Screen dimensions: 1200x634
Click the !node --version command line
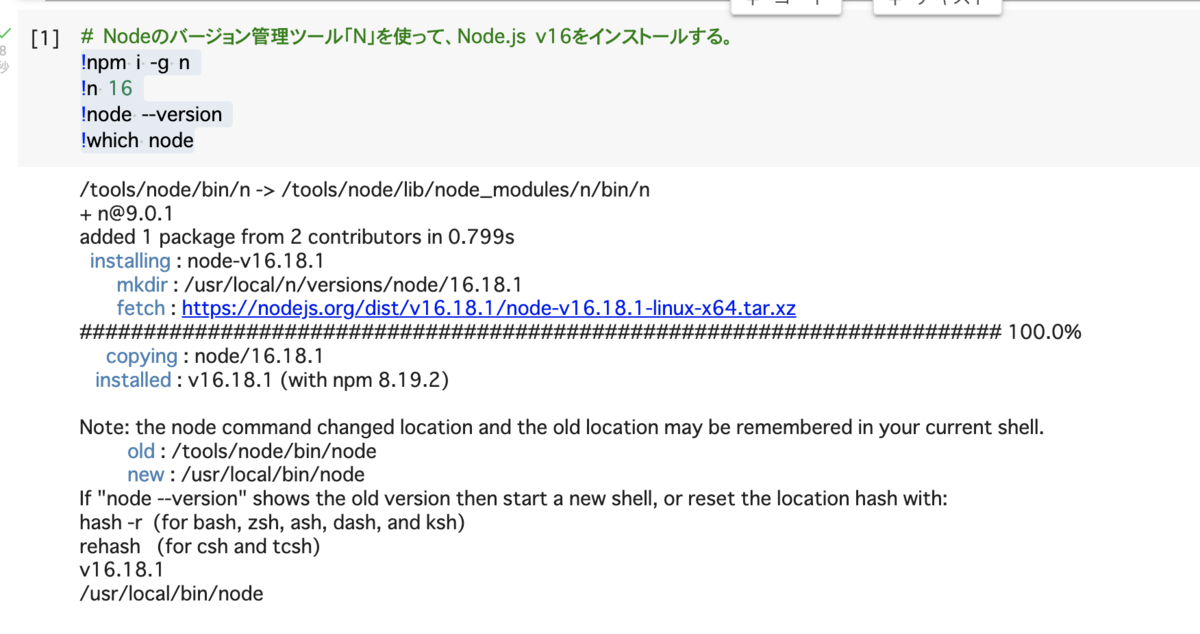[150, 114]
